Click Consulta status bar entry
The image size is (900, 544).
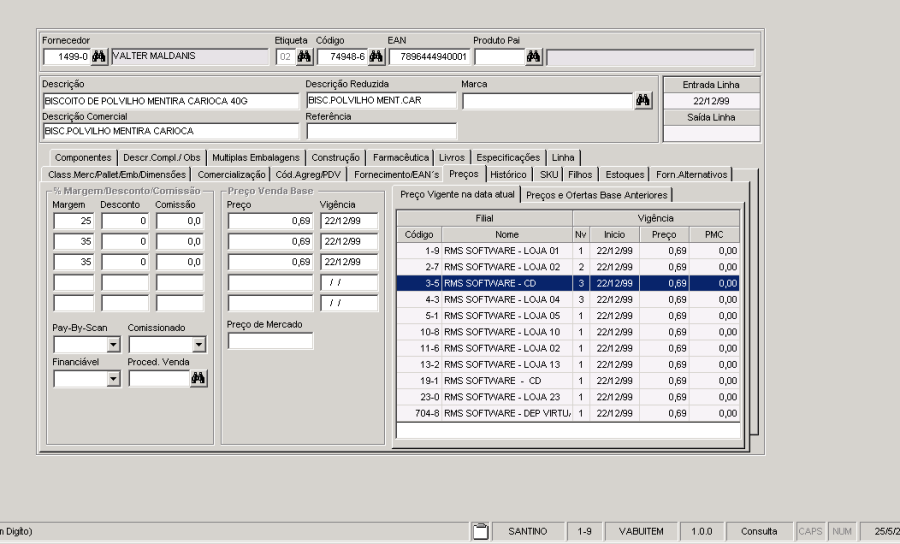(x=759, y=531)
